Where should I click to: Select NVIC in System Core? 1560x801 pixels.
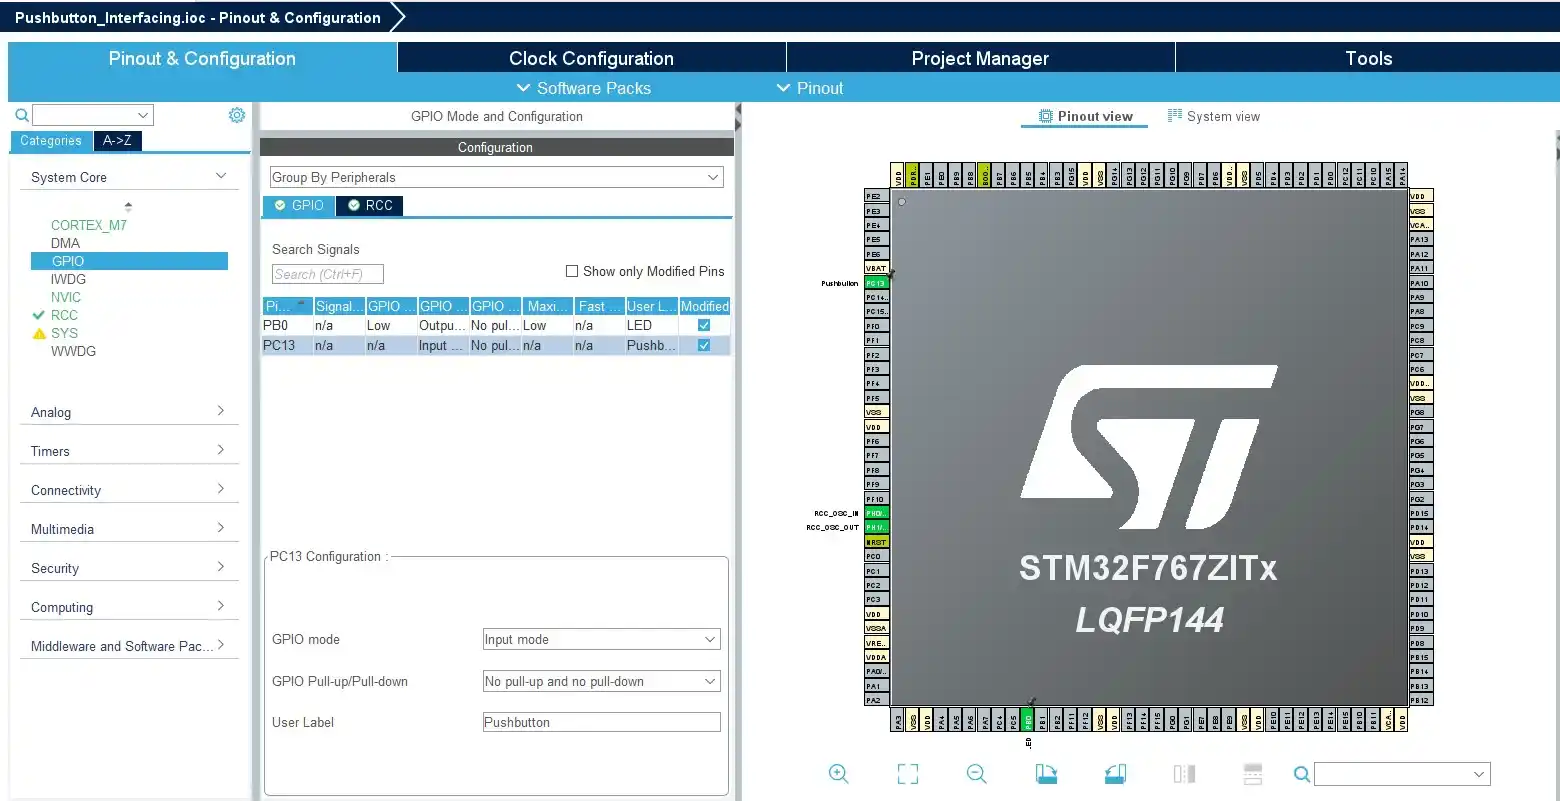point(66,297)
